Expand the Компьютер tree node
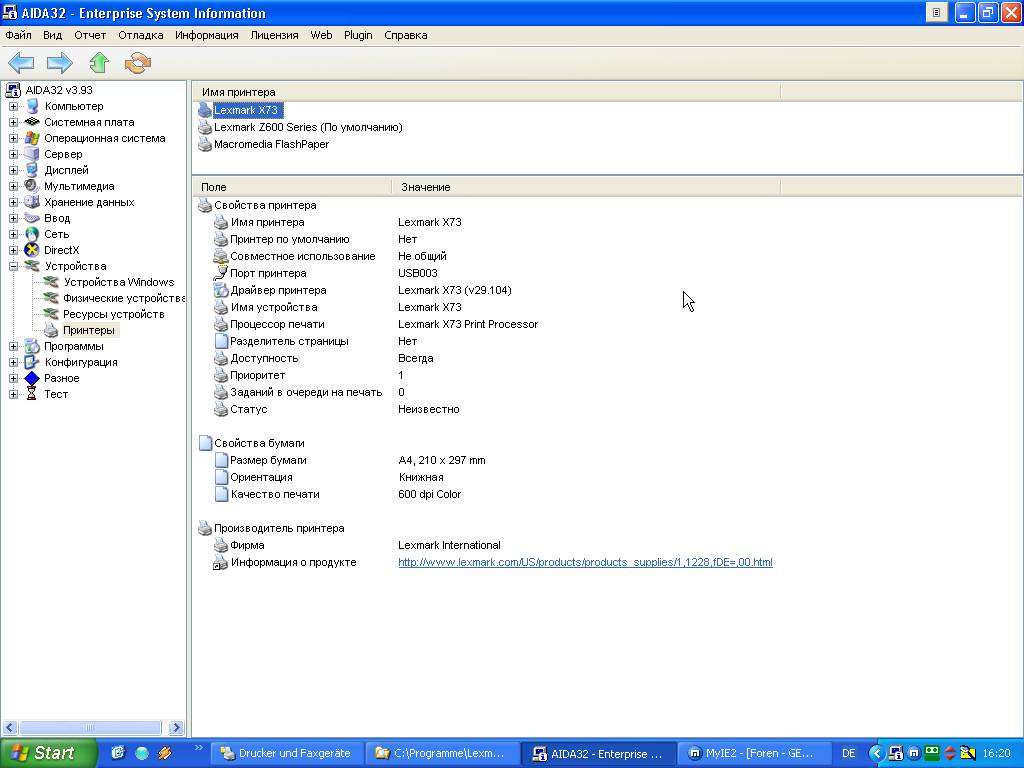 pos(13,106)
